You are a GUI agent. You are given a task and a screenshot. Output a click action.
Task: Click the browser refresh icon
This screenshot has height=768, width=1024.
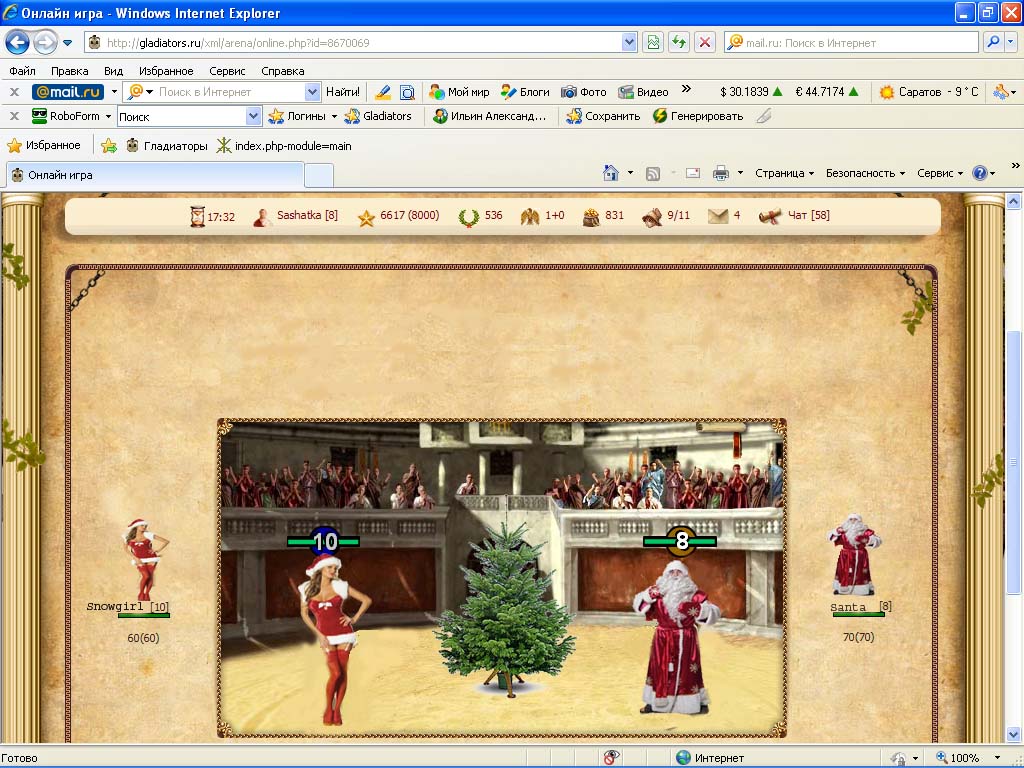pyautogui.click(x=679, y=43)
